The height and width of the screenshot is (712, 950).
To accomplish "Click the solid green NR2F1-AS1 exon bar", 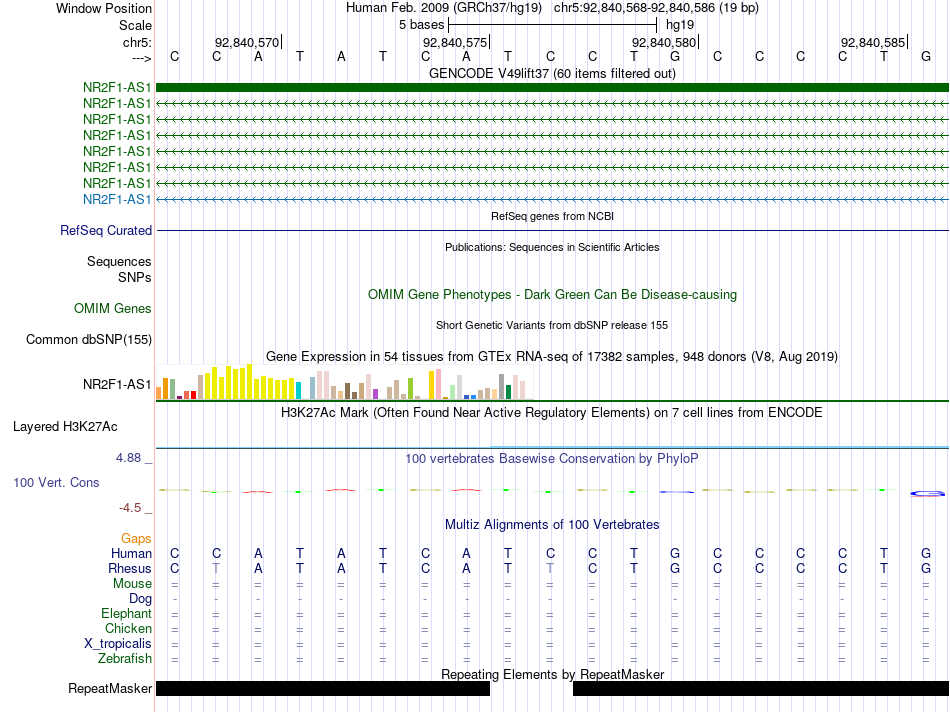I will coord(552,87).
